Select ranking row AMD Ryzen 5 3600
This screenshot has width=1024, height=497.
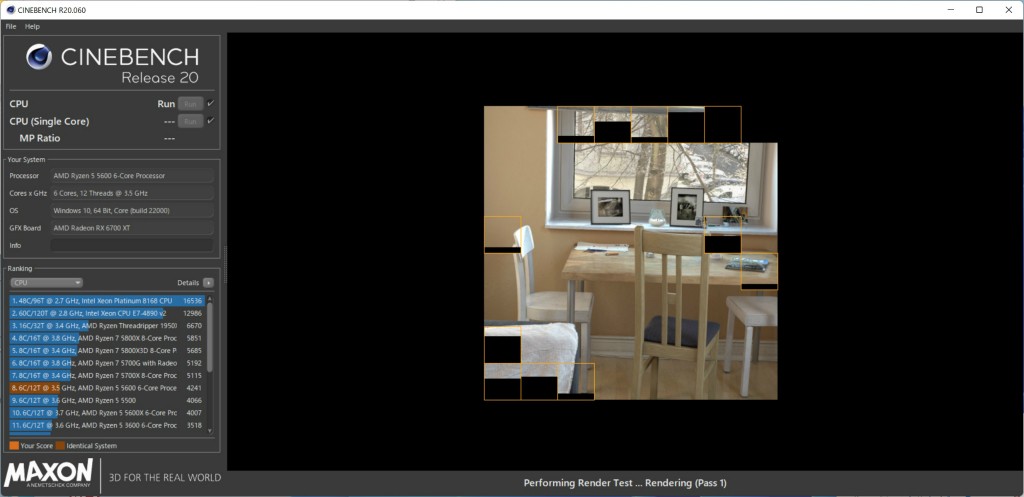click(x=107, y=425)
